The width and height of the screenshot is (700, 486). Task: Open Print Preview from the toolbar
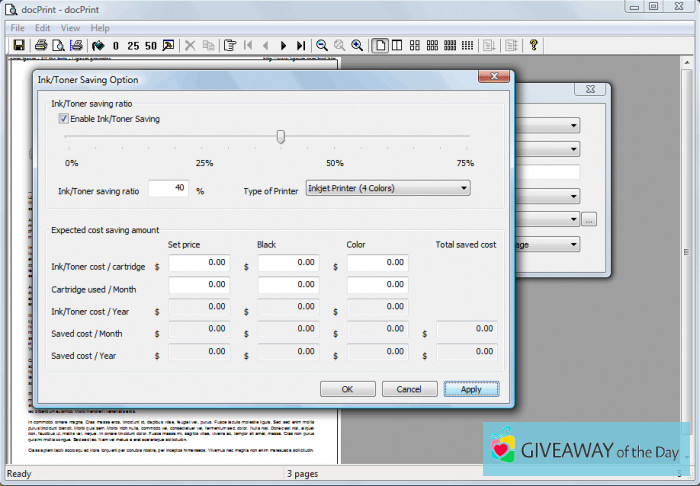(x=59, y=45)
